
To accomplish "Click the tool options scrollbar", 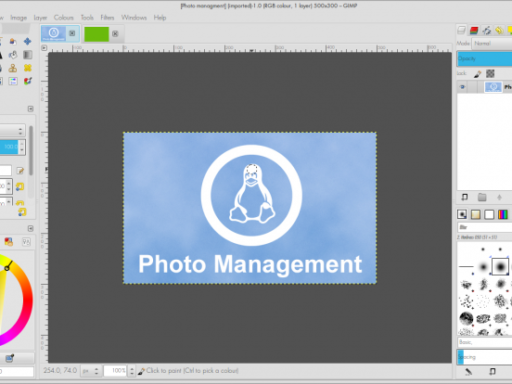I will [x=31, y=150].
